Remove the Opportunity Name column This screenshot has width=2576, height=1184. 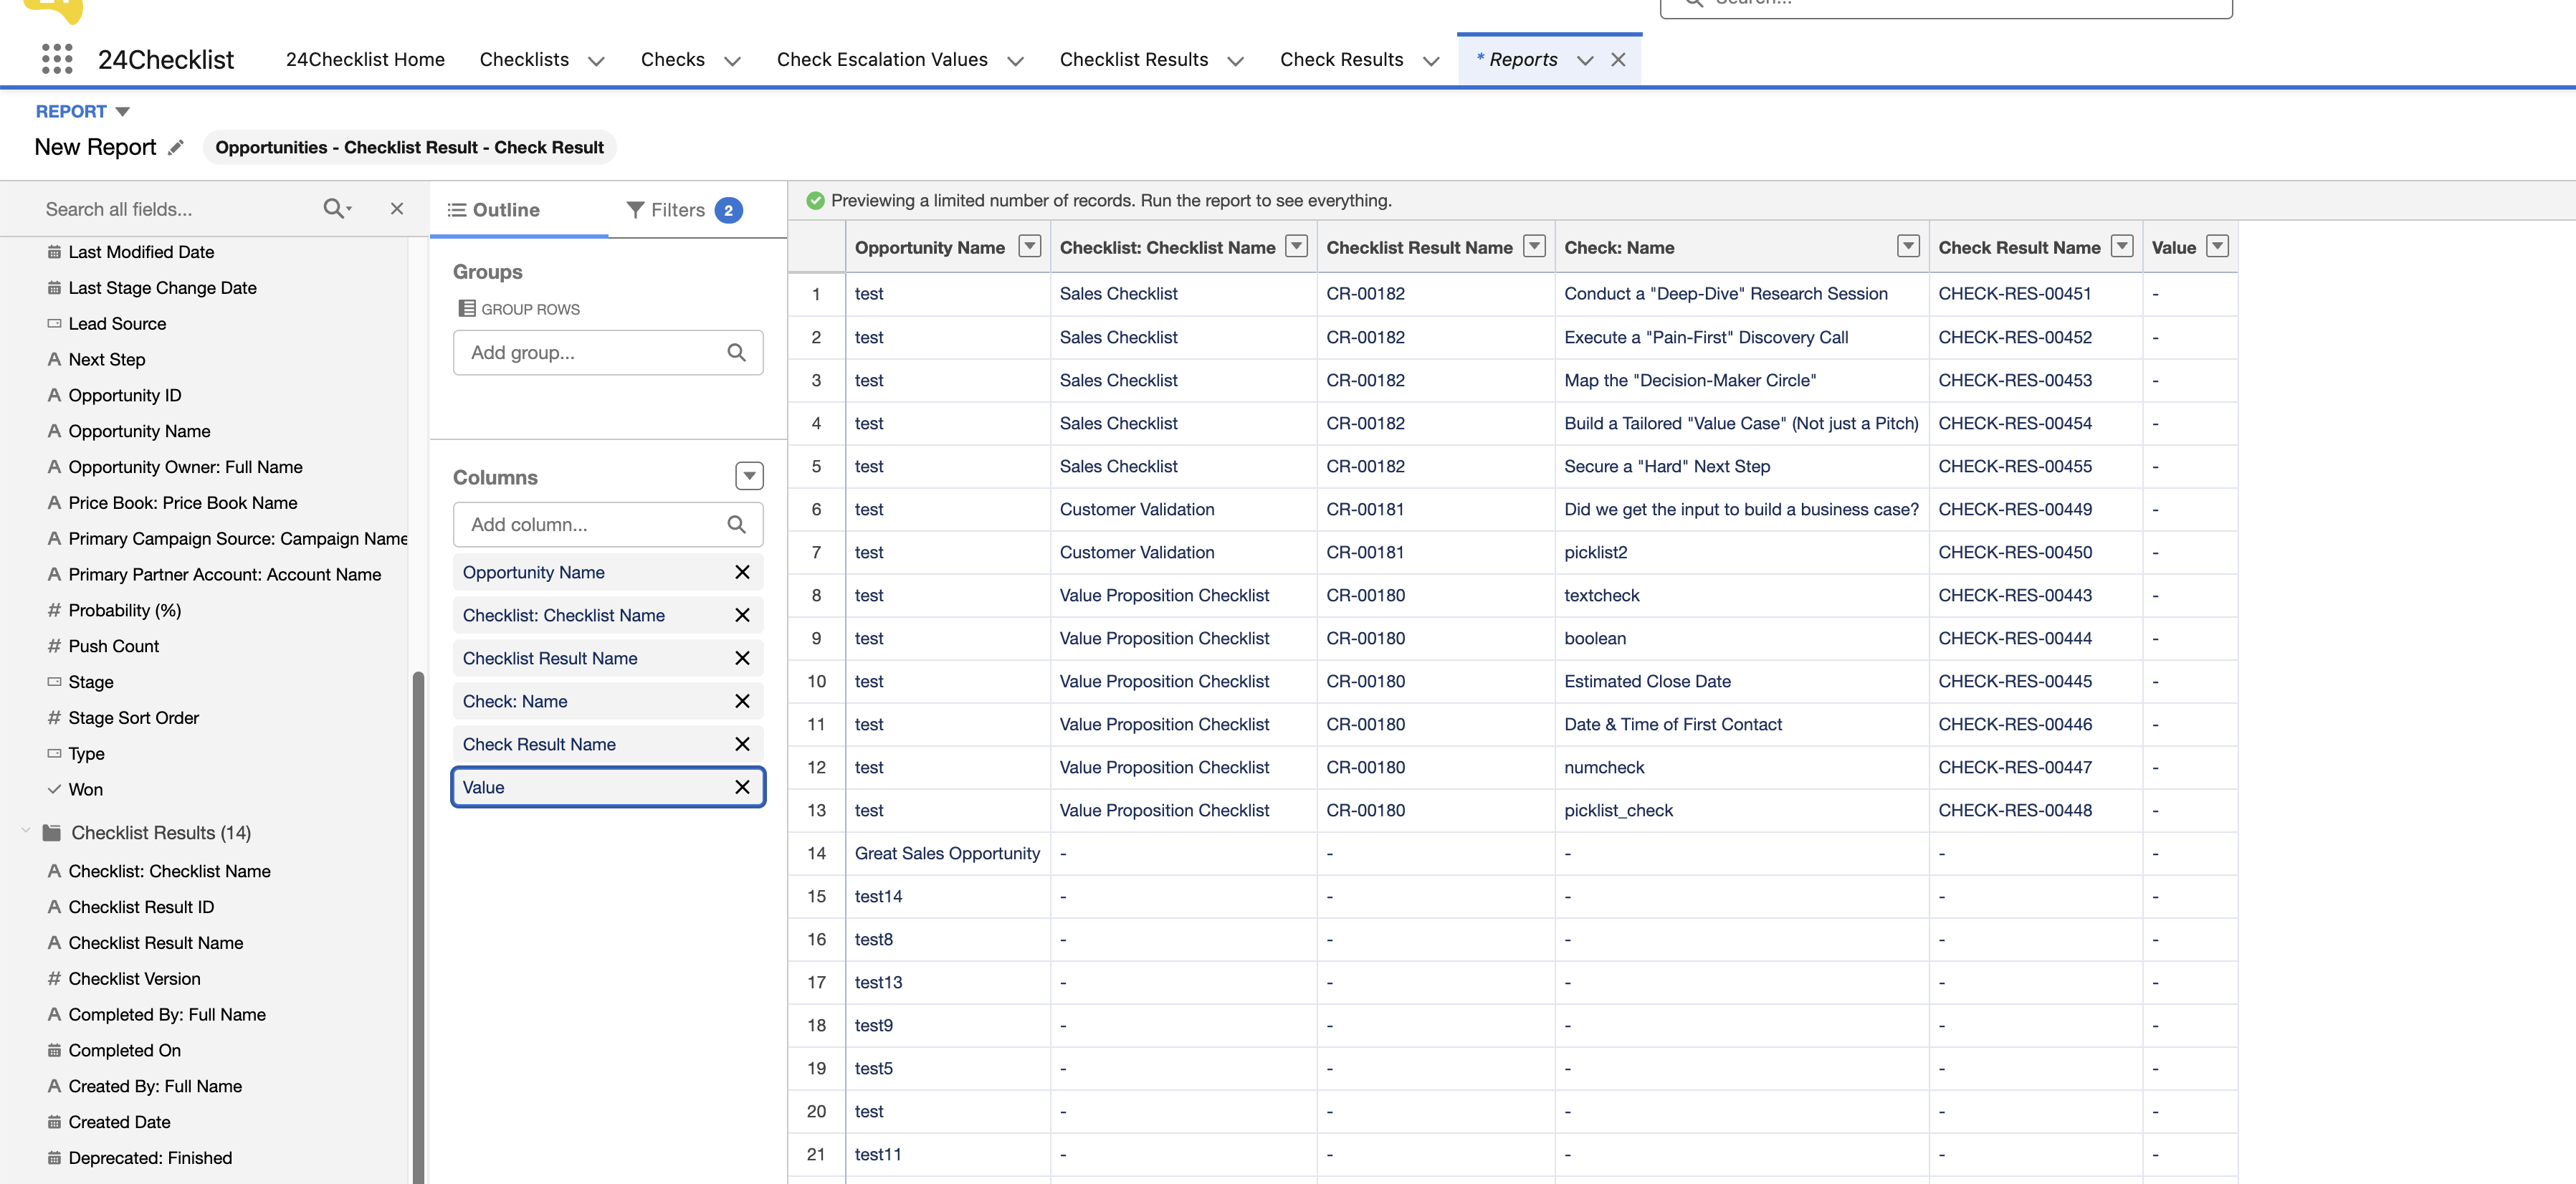[x=742, y=572]
